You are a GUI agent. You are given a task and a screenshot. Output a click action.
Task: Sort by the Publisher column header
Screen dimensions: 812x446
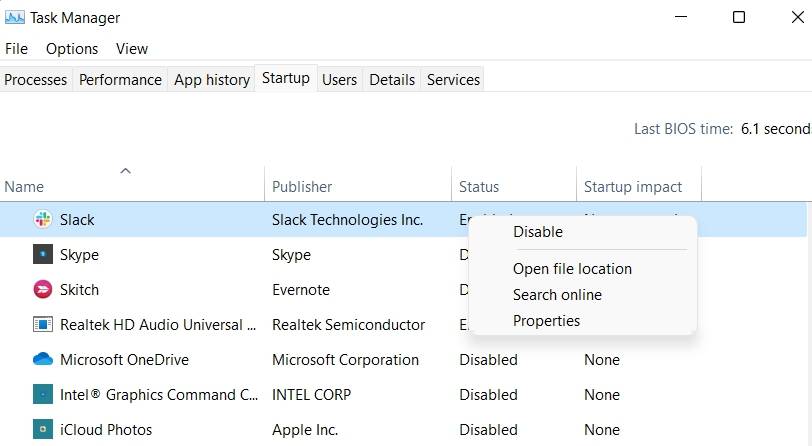click(x=302, y=187)
